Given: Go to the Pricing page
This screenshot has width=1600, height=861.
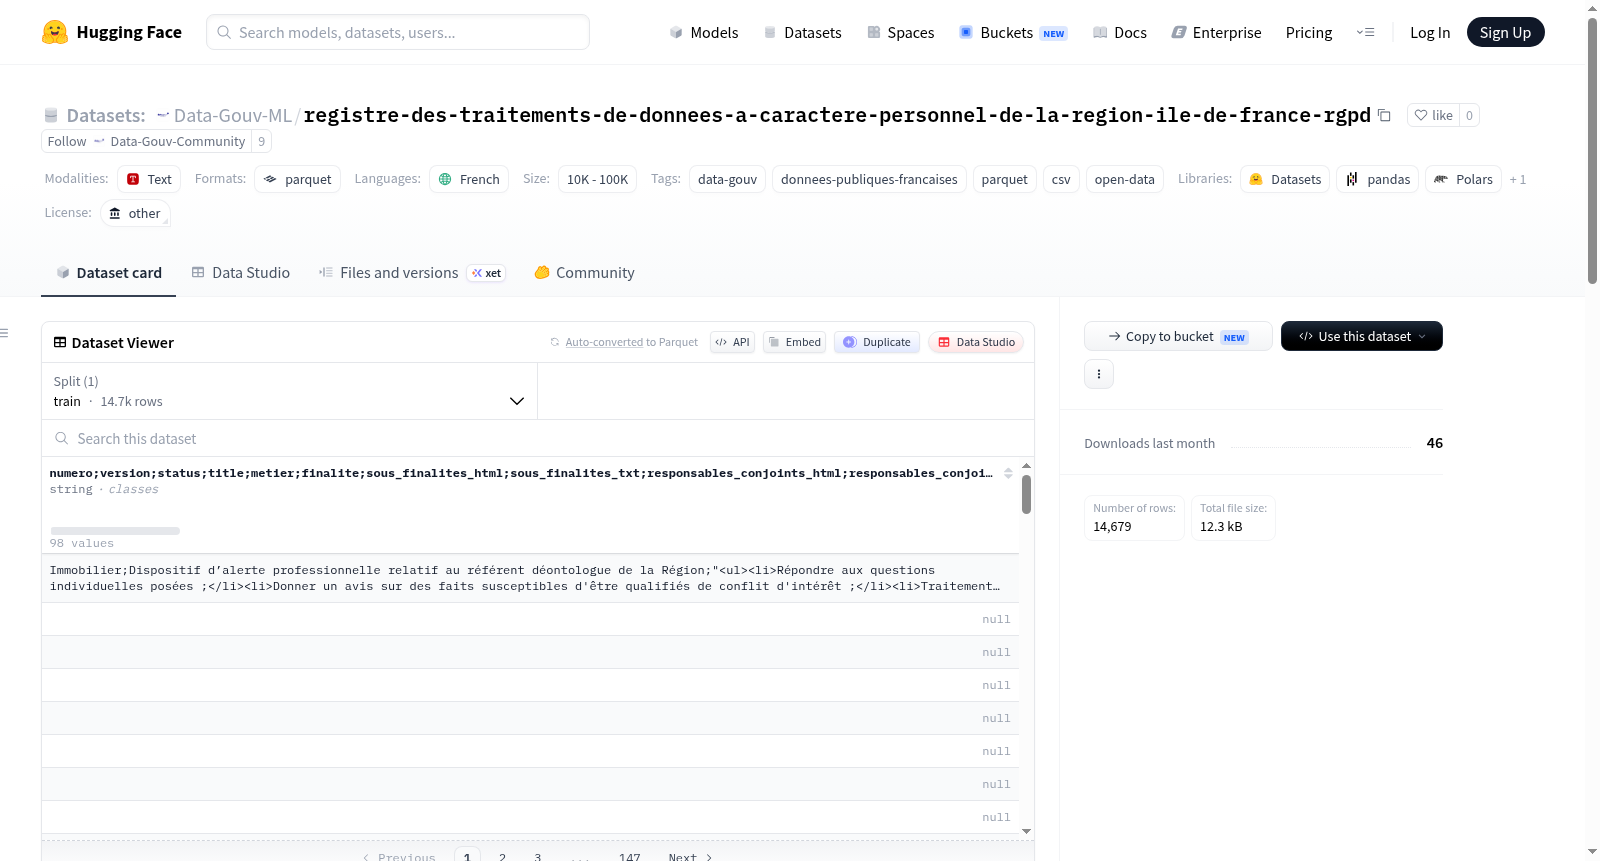Looking at the screenshot, I should pyautogui.click(x=1309, y=32).
